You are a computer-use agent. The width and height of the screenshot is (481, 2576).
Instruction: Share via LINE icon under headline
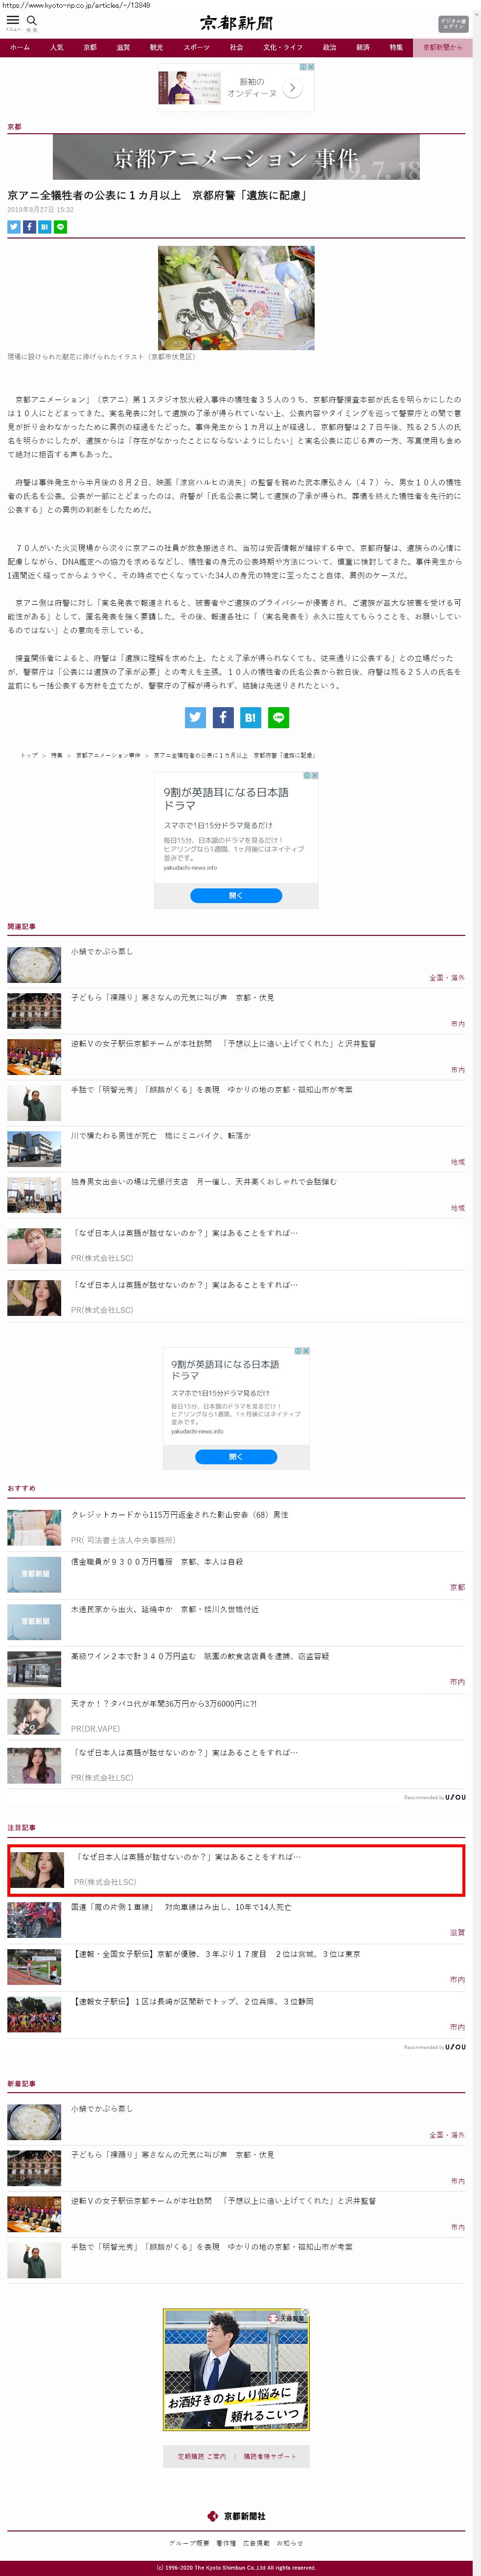coord(61,227)
